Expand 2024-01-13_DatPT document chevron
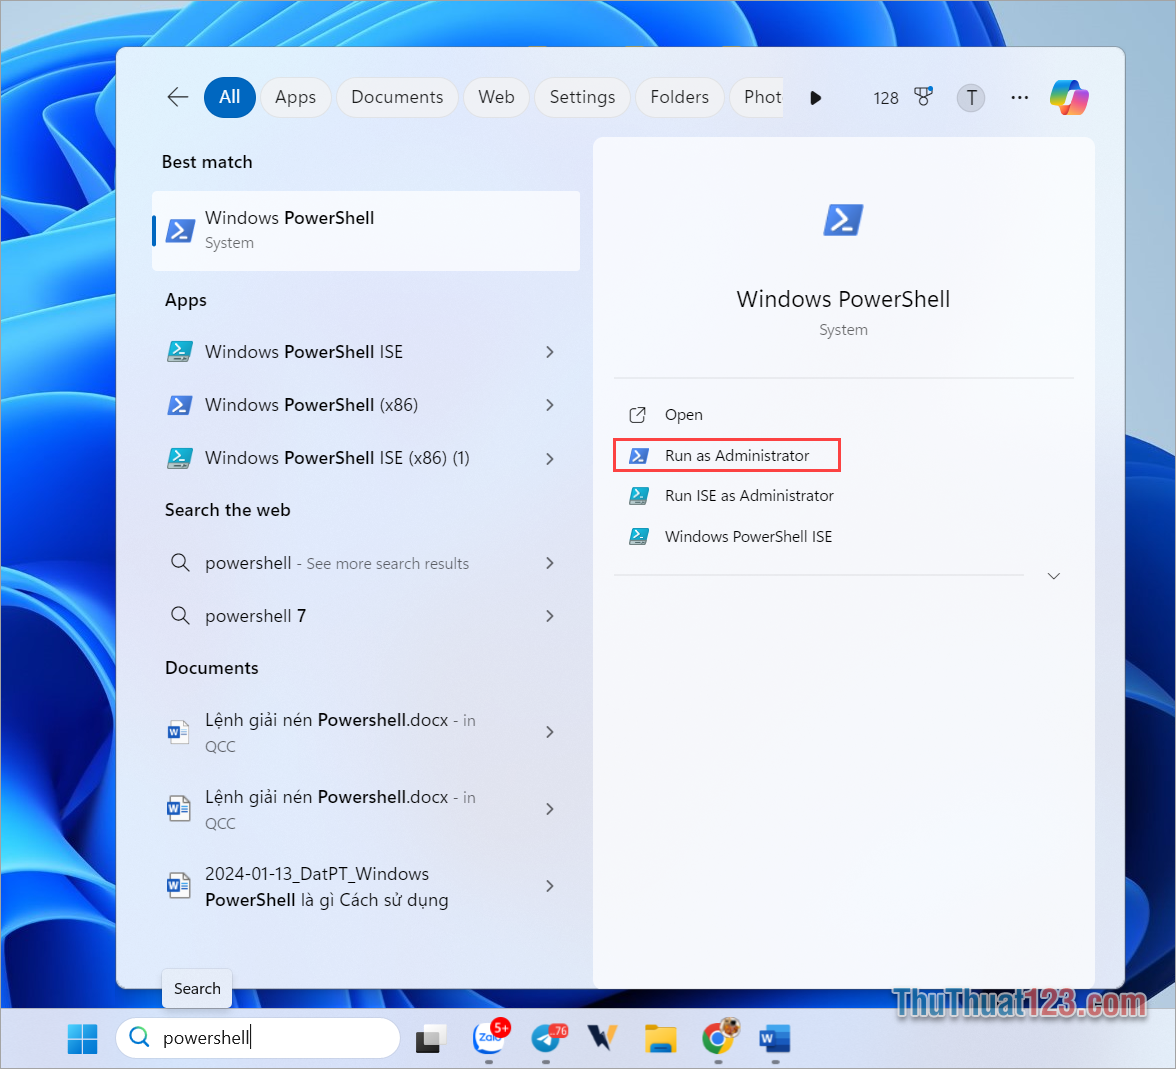Viewport: 1176px width, 1069px height. [x=550, y=886]
